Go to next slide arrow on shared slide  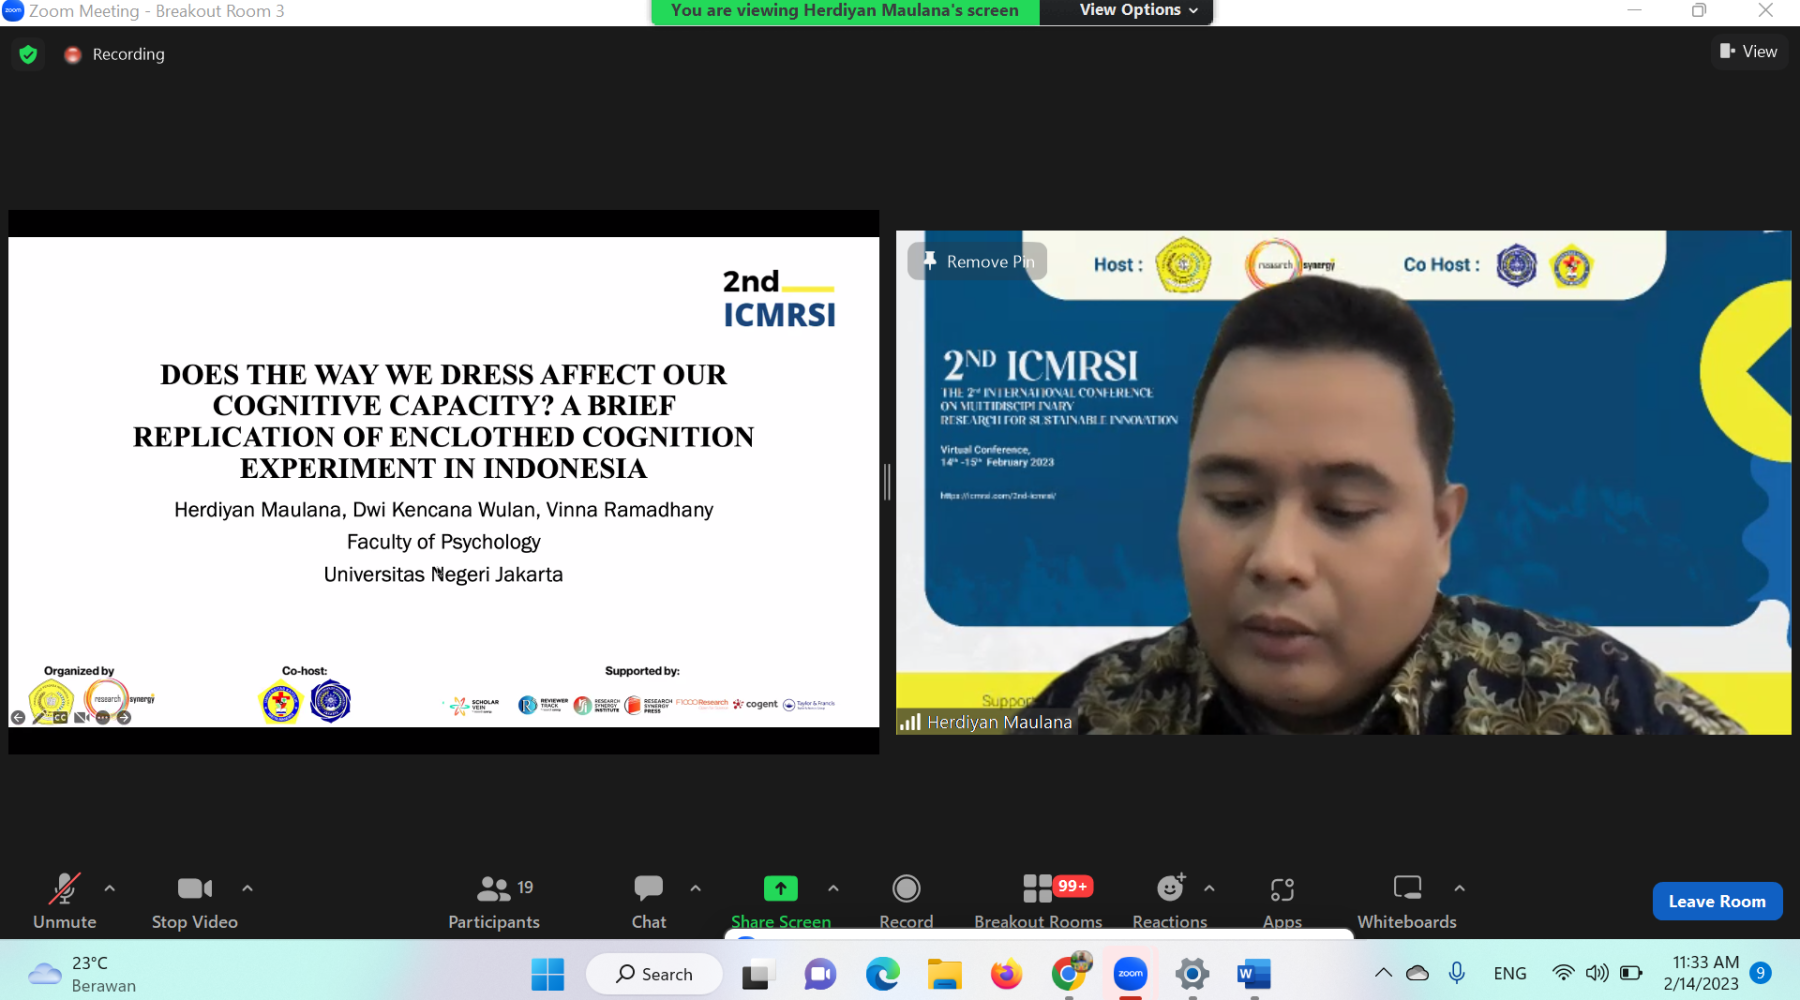[124, 717]
